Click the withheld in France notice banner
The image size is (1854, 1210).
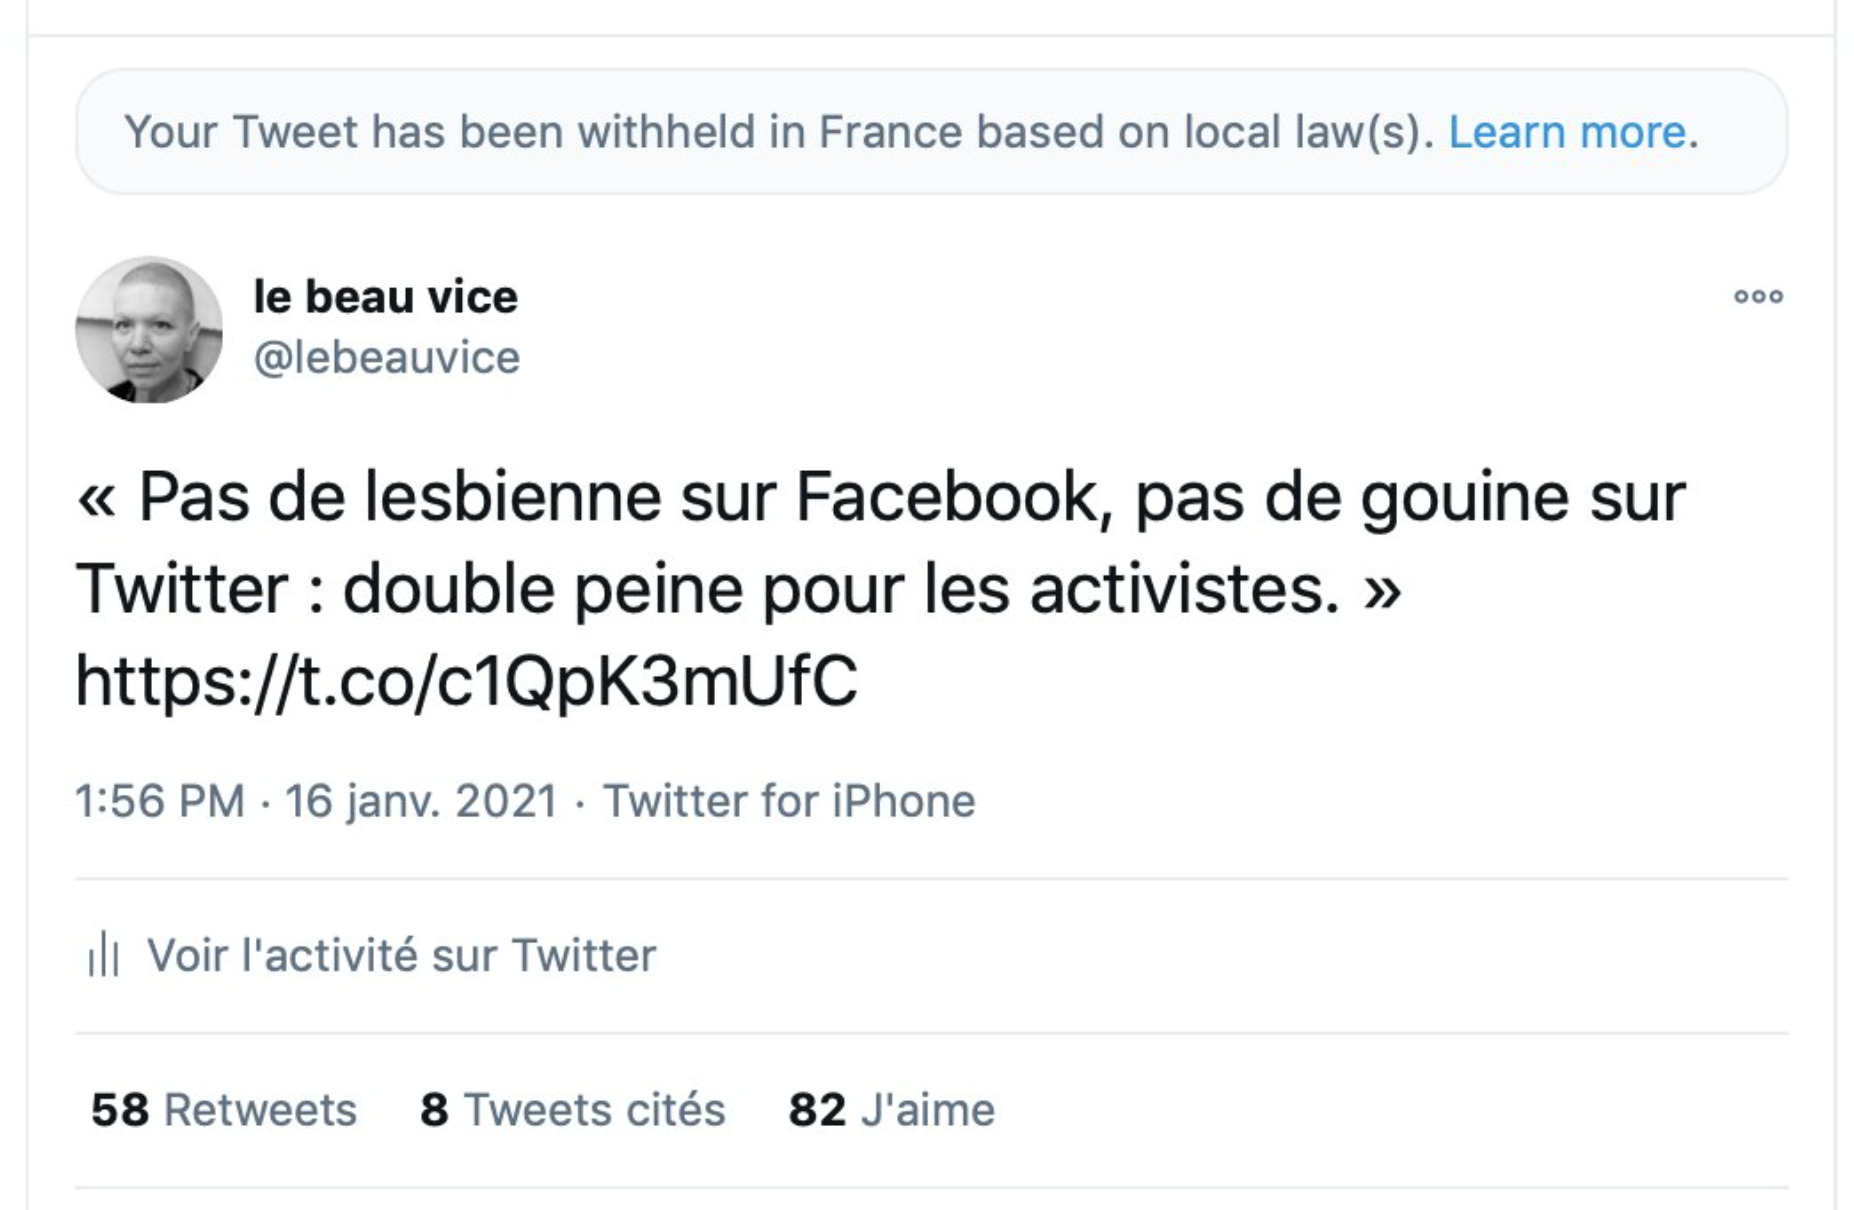(931, 132)
